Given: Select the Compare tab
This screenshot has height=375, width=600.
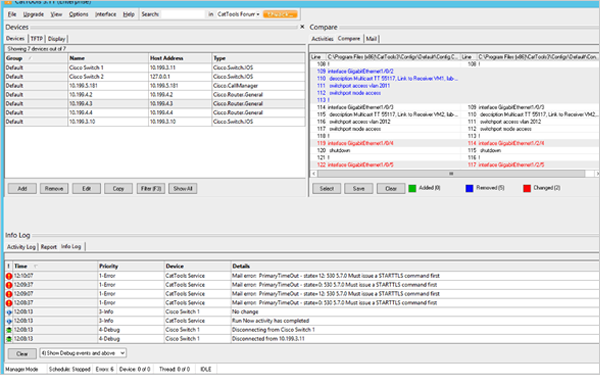Looking at the screenshot, I should click(x=349, y=38).
